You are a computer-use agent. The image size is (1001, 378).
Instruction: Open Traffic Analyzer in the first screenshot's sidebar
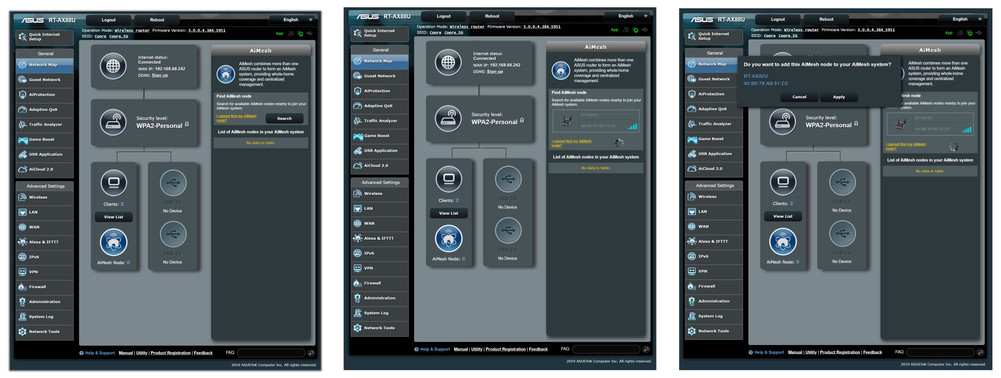coord(45,125)
